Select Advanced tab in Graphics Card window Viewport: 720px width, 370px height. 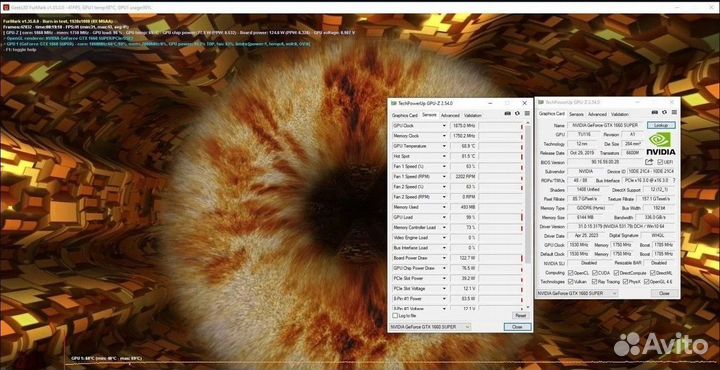(x=597, y=114)
